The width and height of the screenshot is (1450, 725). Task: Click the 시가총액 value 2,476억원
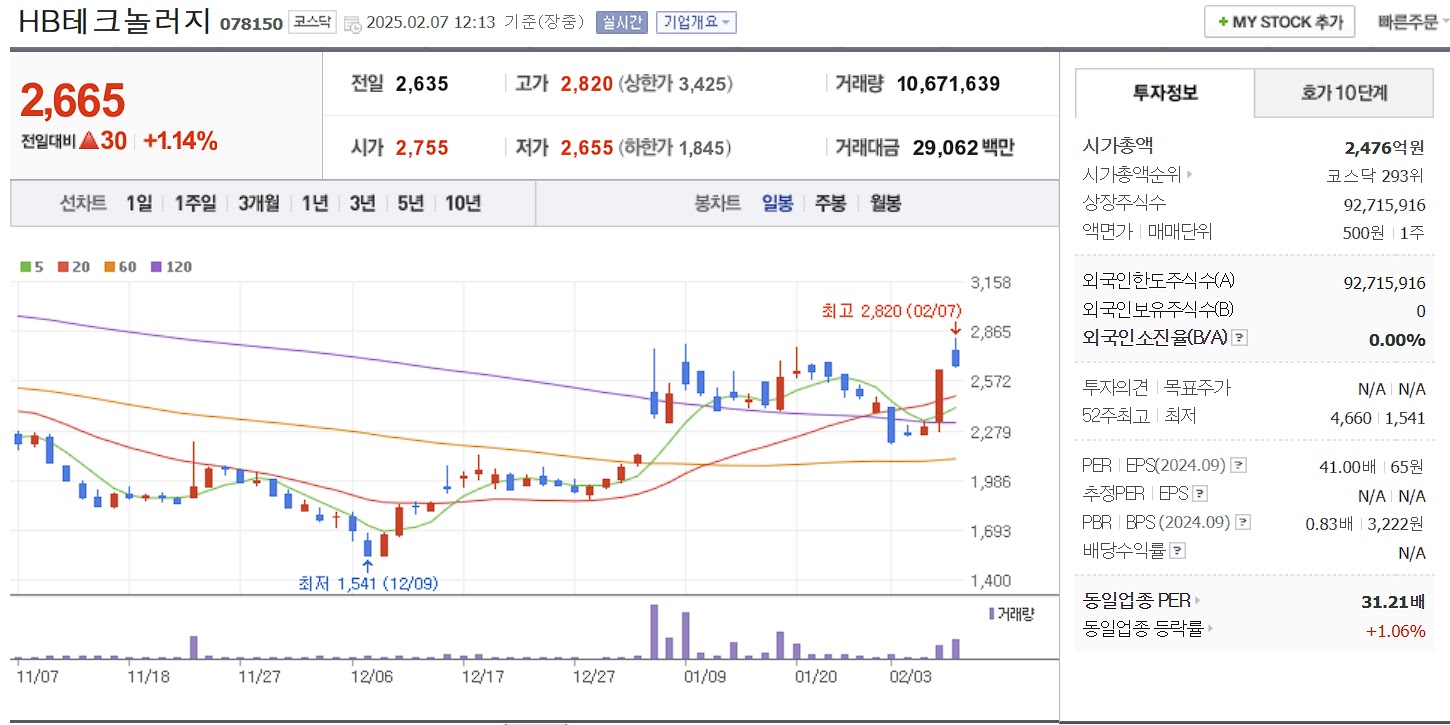[1385, 148]
